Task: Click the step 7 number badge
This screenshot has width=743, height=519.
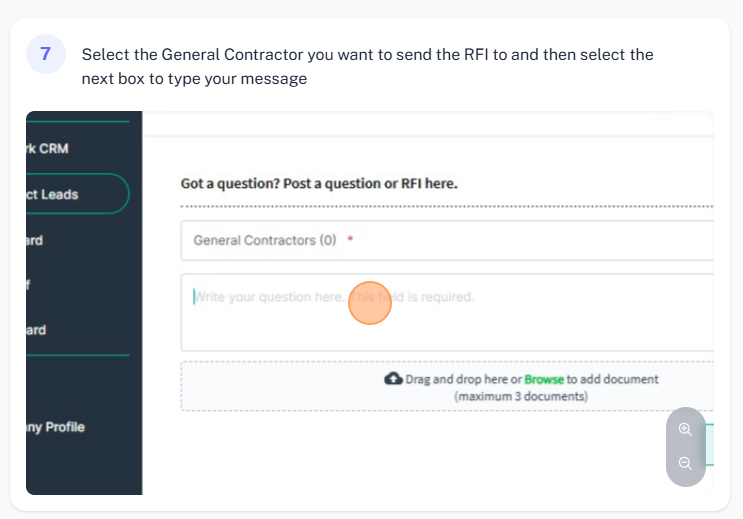Action: click(45, 54)
